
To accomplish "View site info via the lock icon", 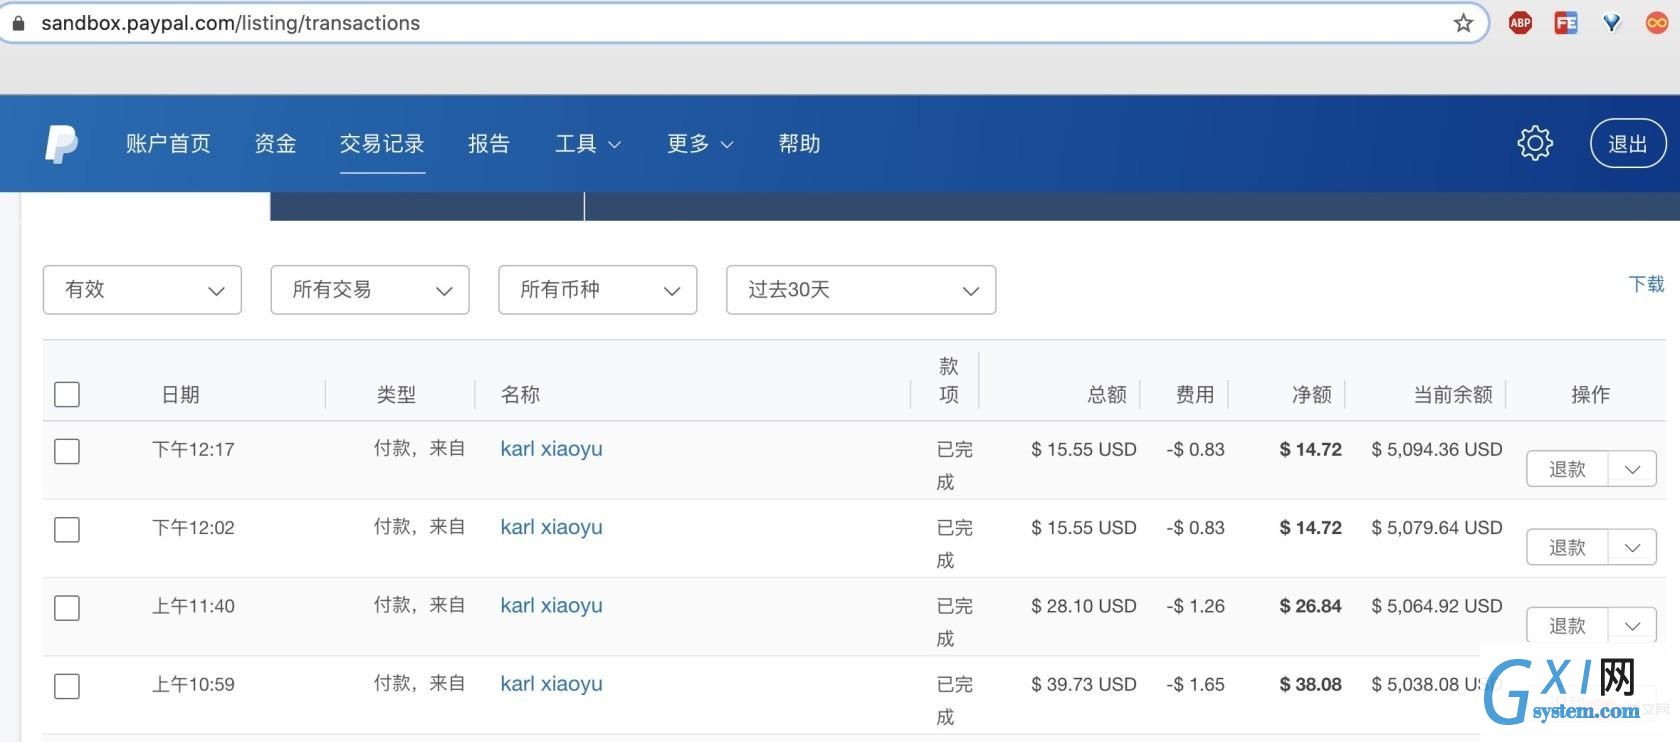I will (17, 23).
